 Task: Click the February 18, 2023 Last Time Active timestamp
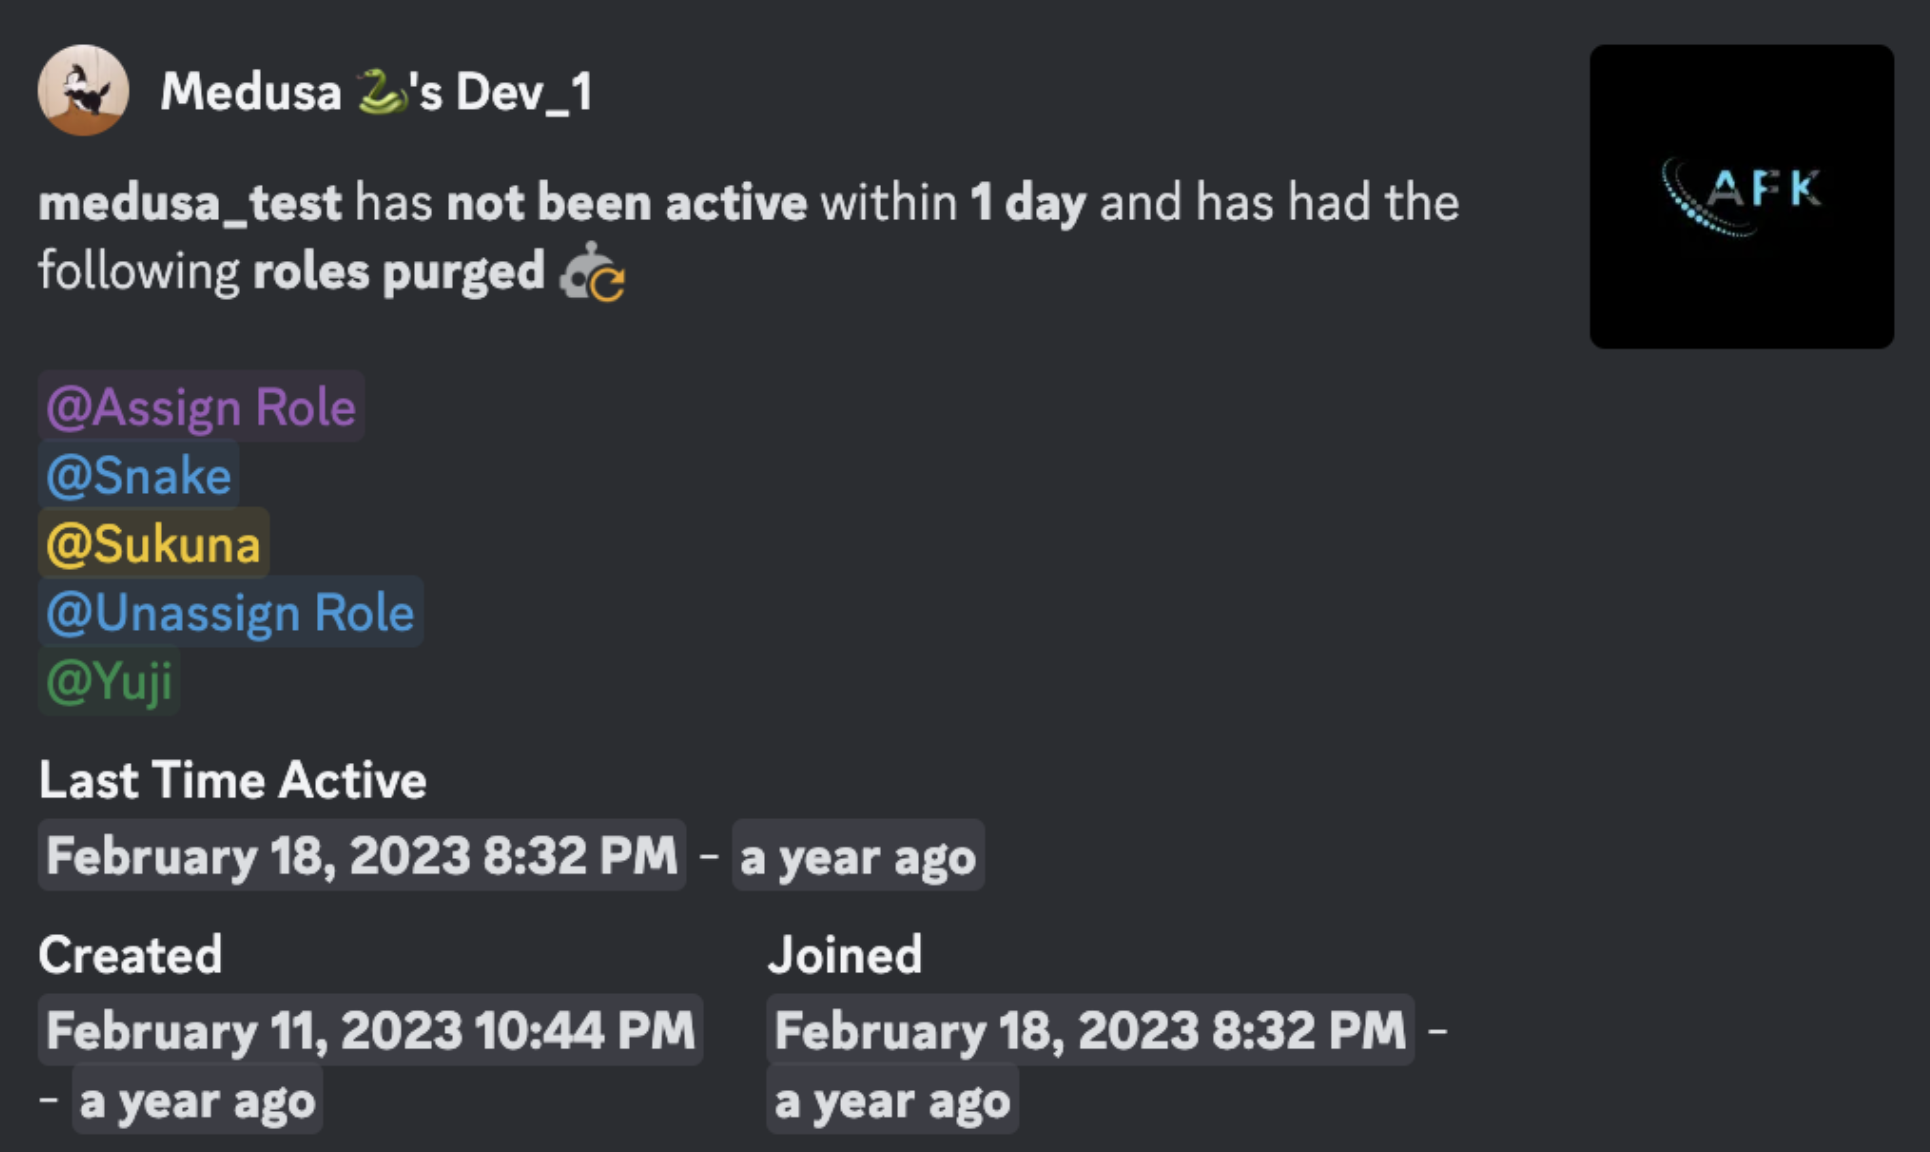coord(360,855)
